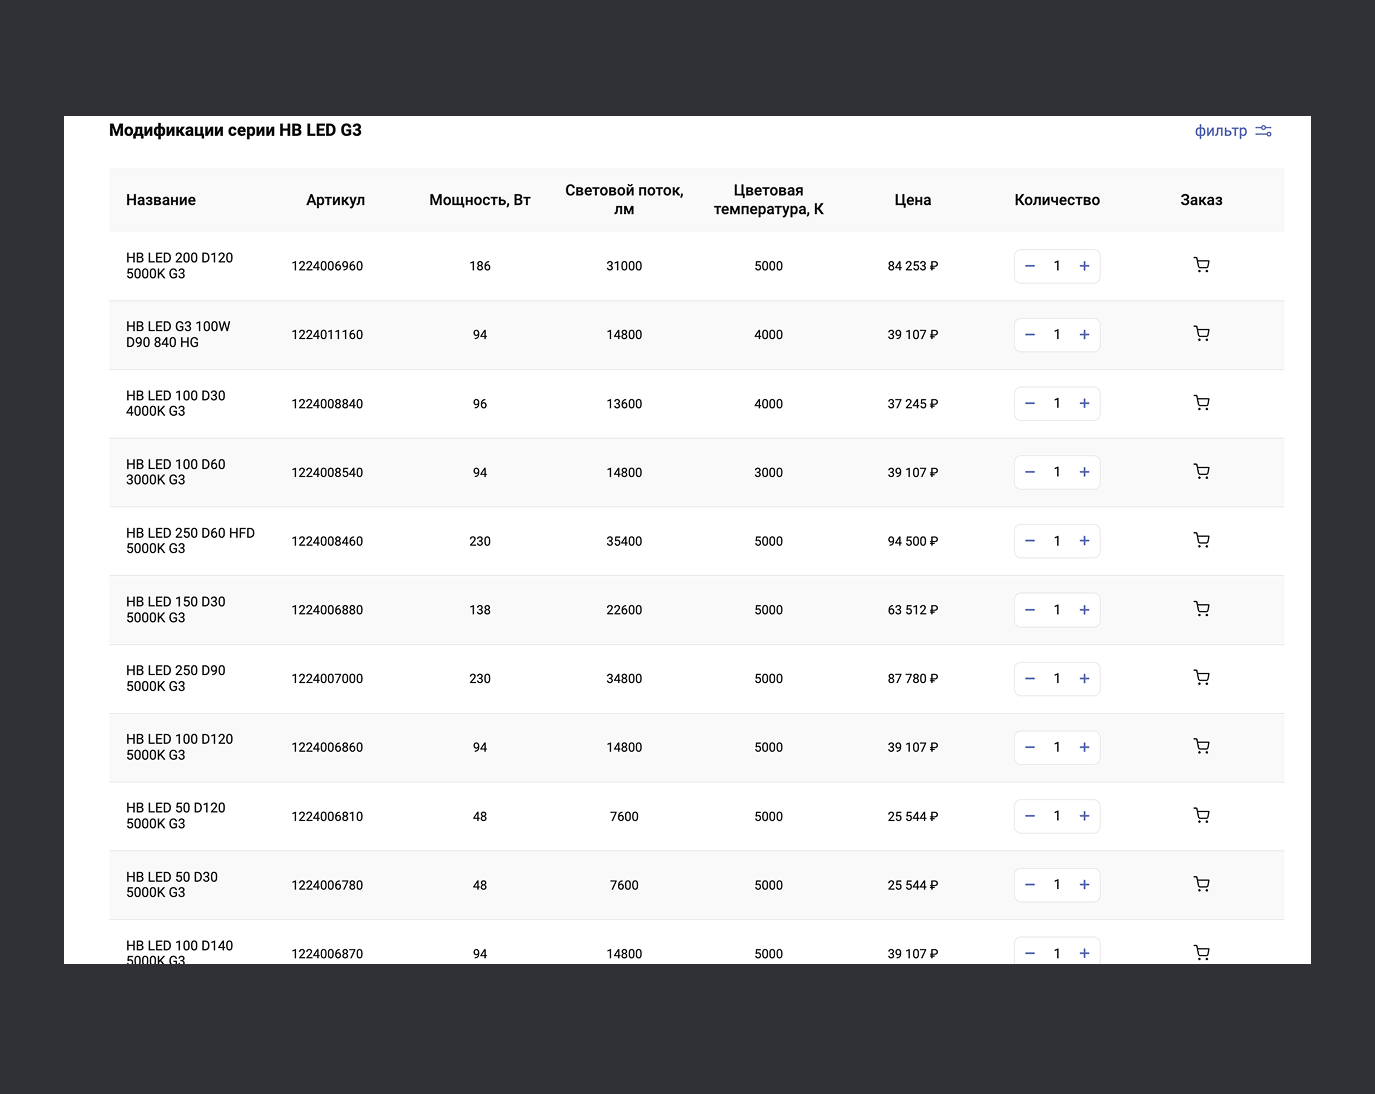Increase quantity for article 1224008840
1375x1094 pixels.
click(x=1084, y=404)
